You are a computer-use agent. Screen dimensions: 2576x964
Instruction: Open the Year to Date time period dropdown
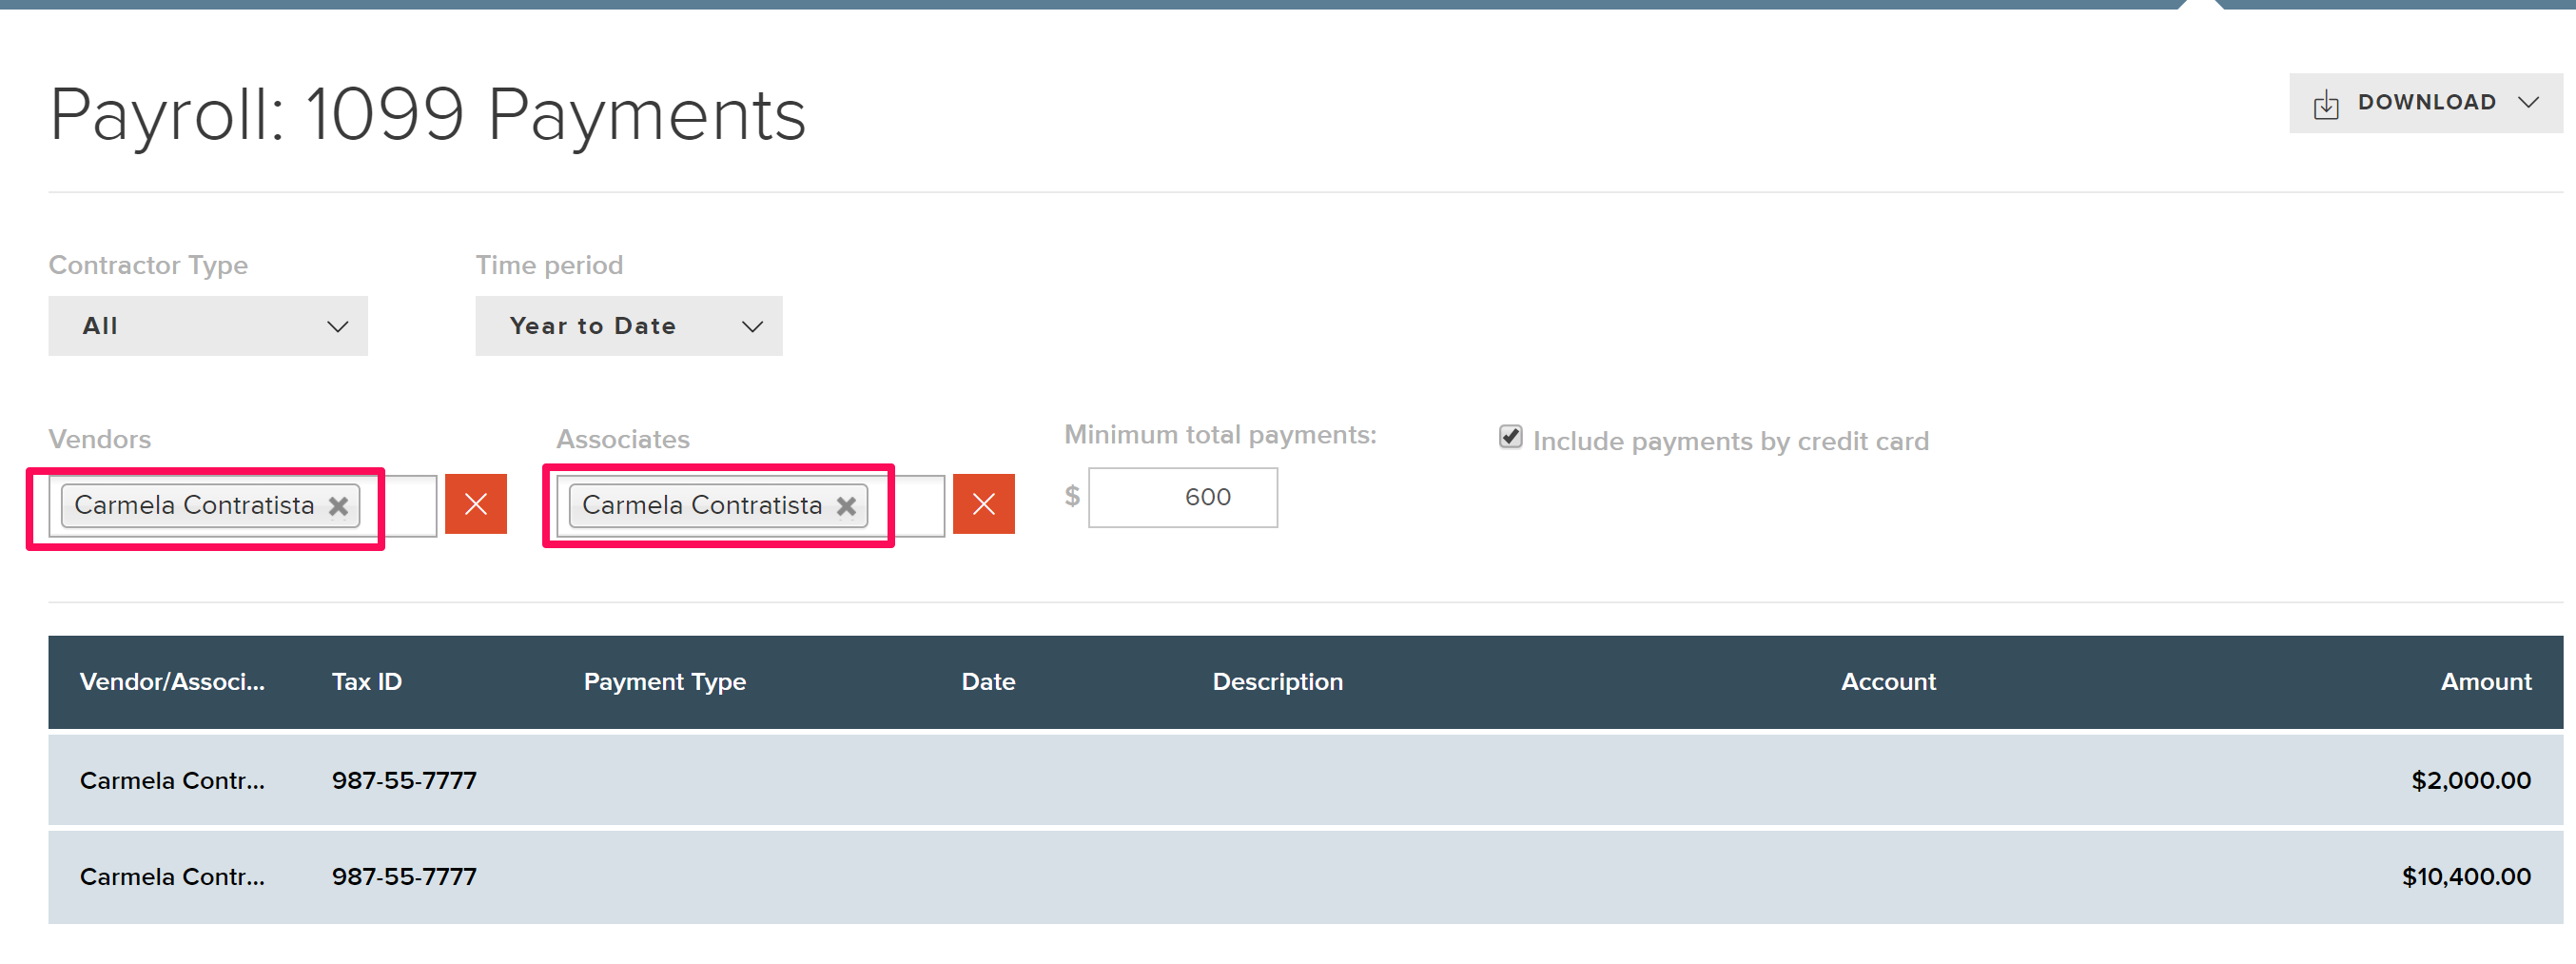(628, 326)
